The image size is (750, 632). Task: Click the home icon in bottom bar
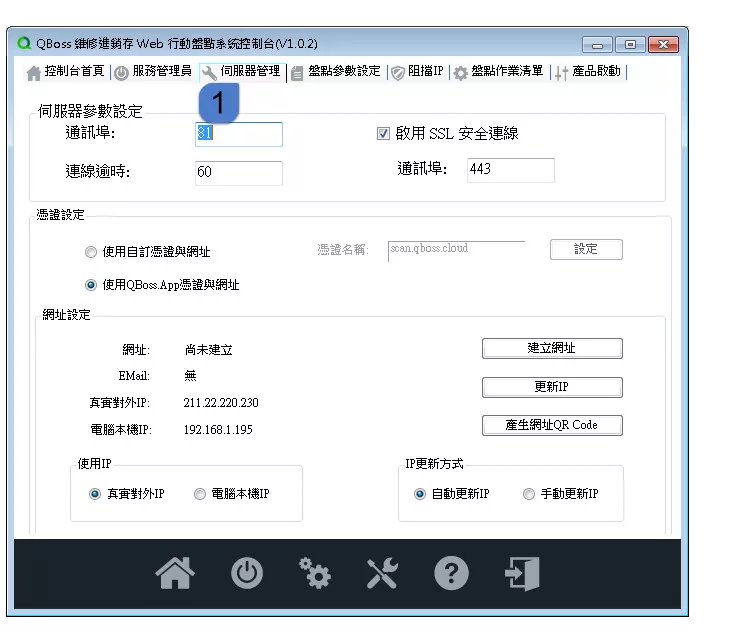click(175, 573)
